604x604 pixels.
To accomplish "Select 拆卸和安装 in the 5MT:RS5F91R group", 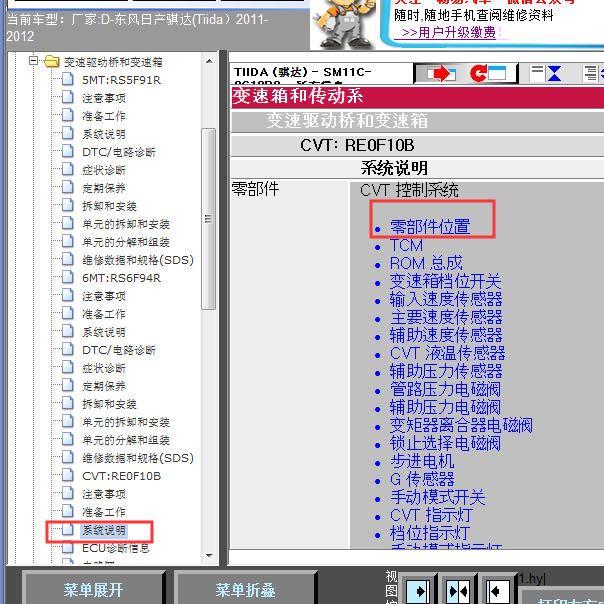I will tap(109, 206).
